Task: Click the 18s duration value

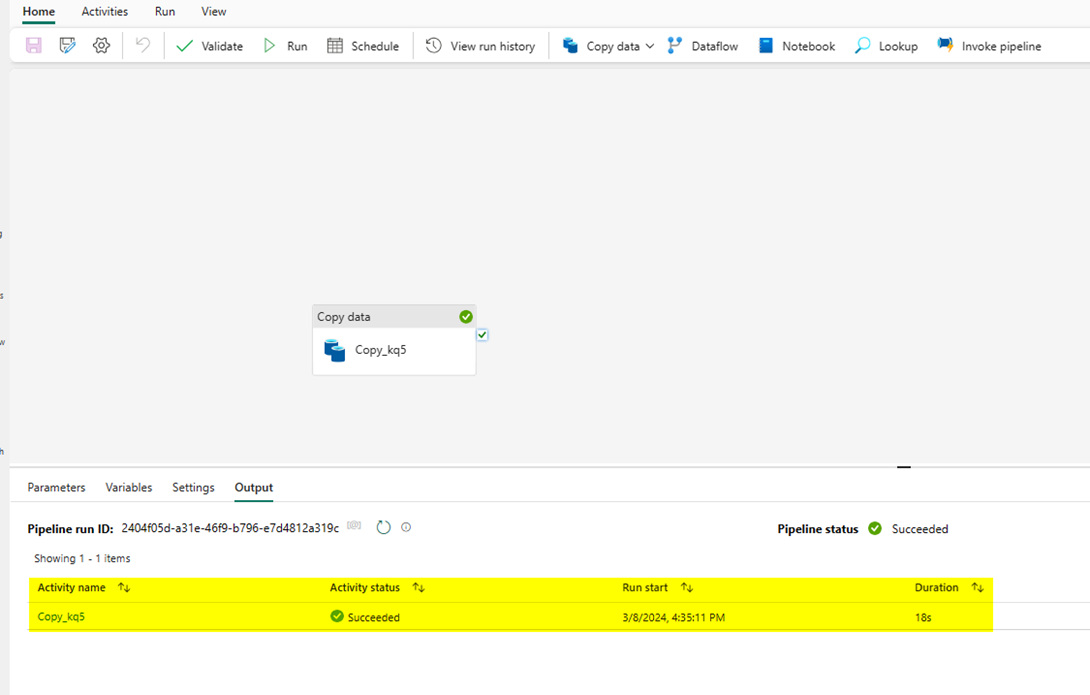Action: (923, 617)
